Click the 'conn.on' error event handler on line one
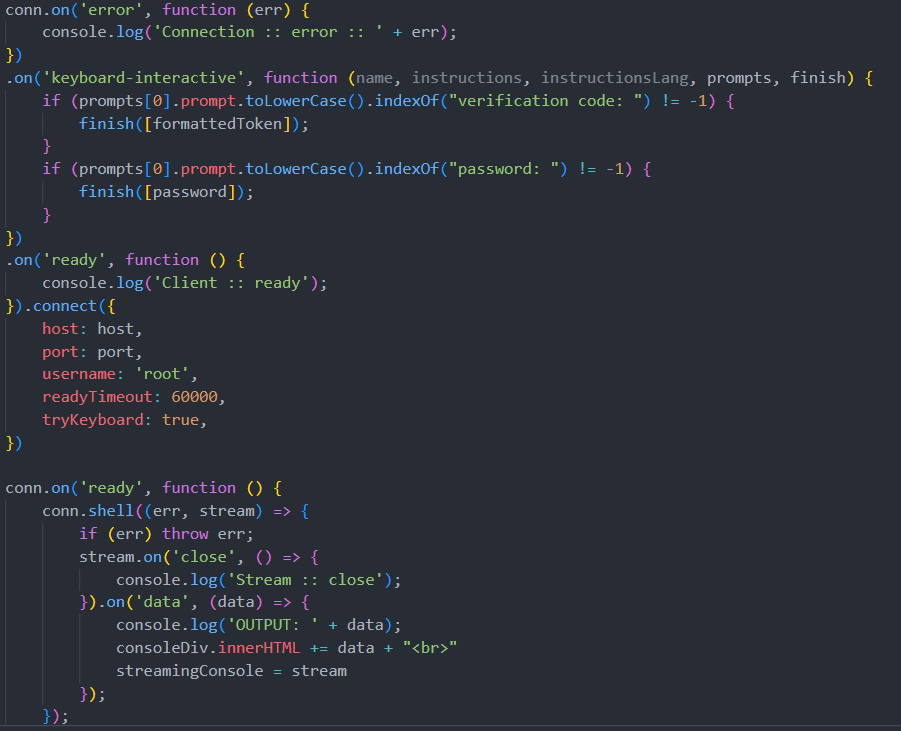901x731 pixels. [x=35, y=9]
